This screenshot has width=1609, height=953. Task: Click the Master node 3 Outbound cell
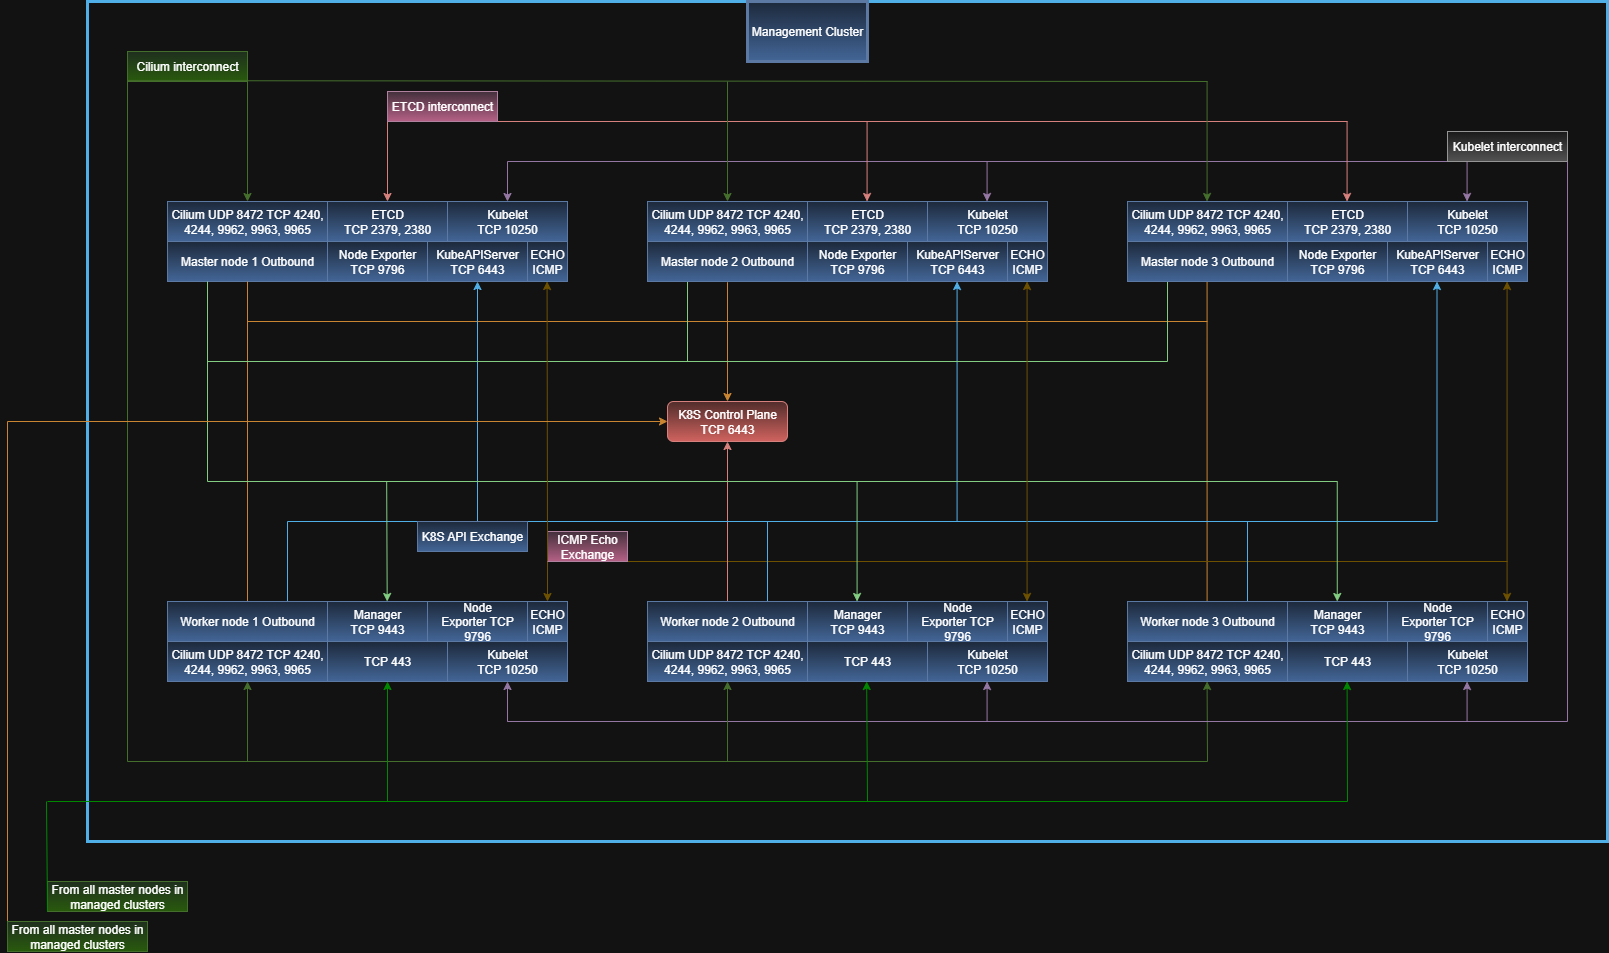tap(1207, 262)
